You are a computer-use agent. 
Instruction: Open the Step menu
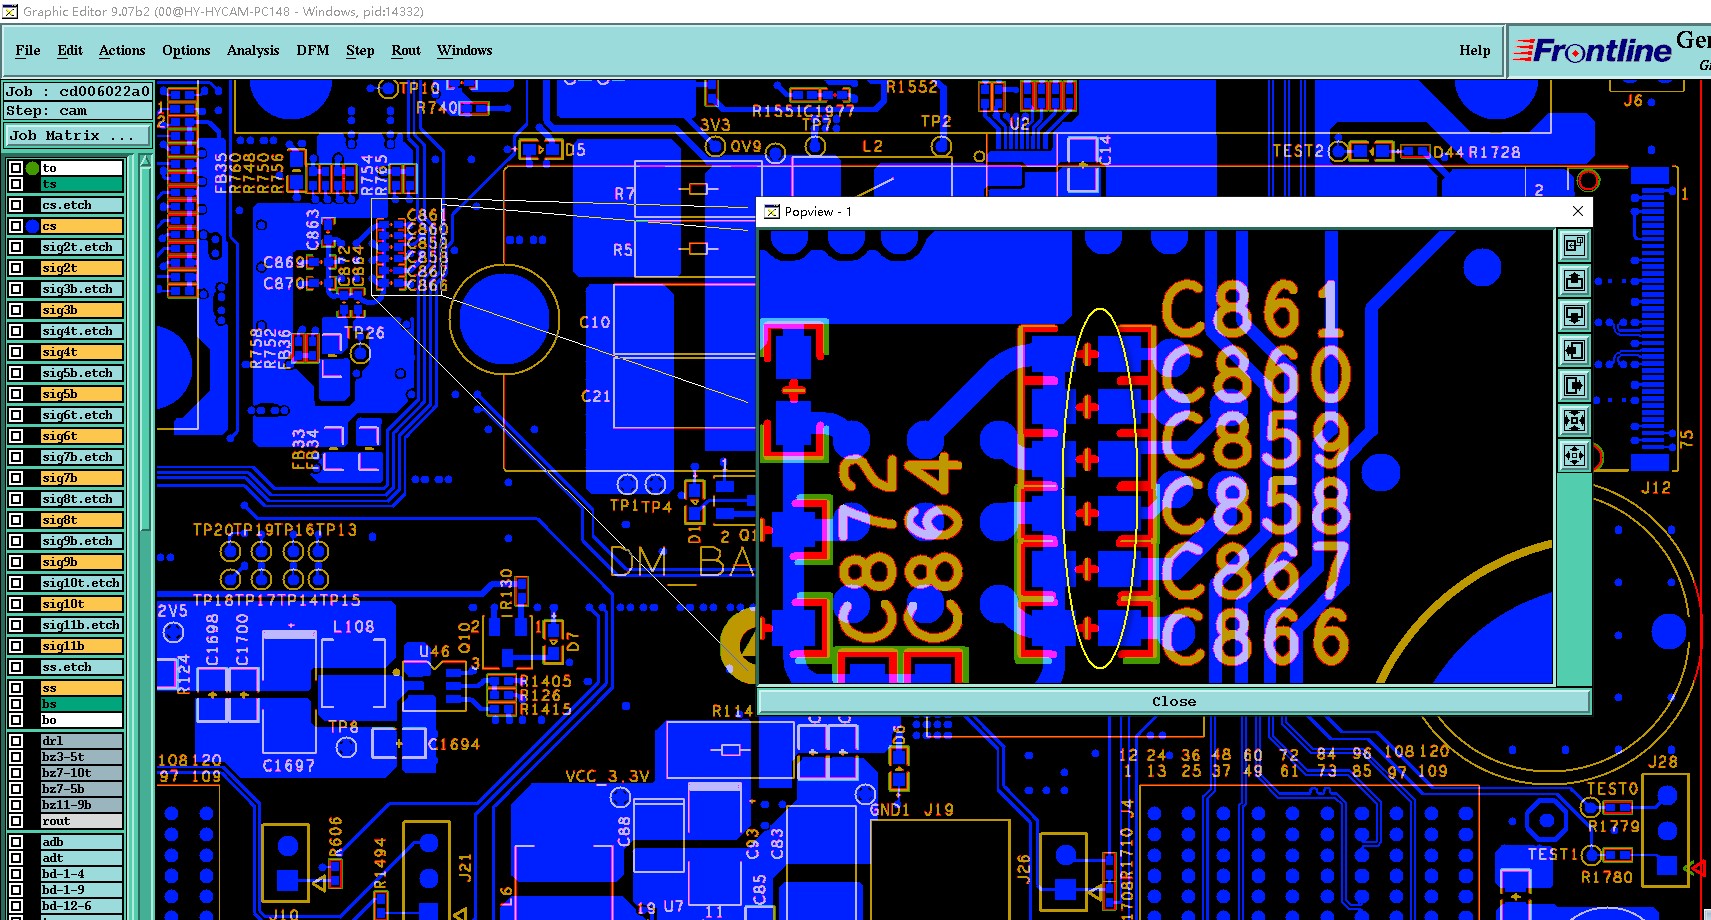(360, 50)
